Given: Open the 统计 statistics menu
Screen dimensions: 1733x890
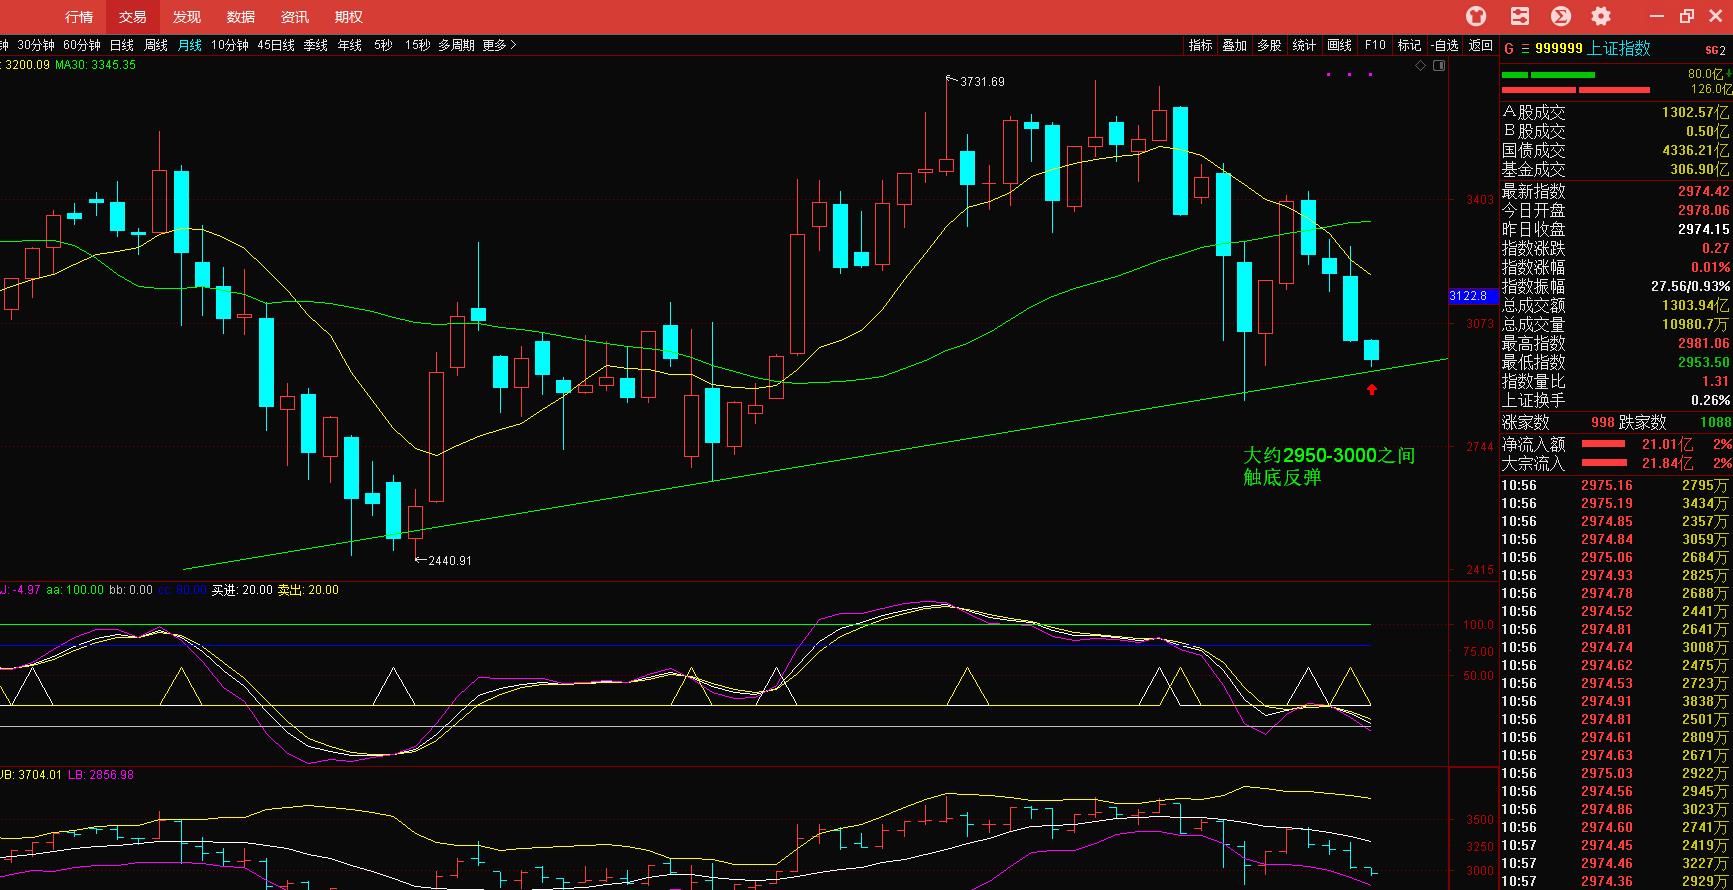Looking at the screenshot, I should [1305, 45].
